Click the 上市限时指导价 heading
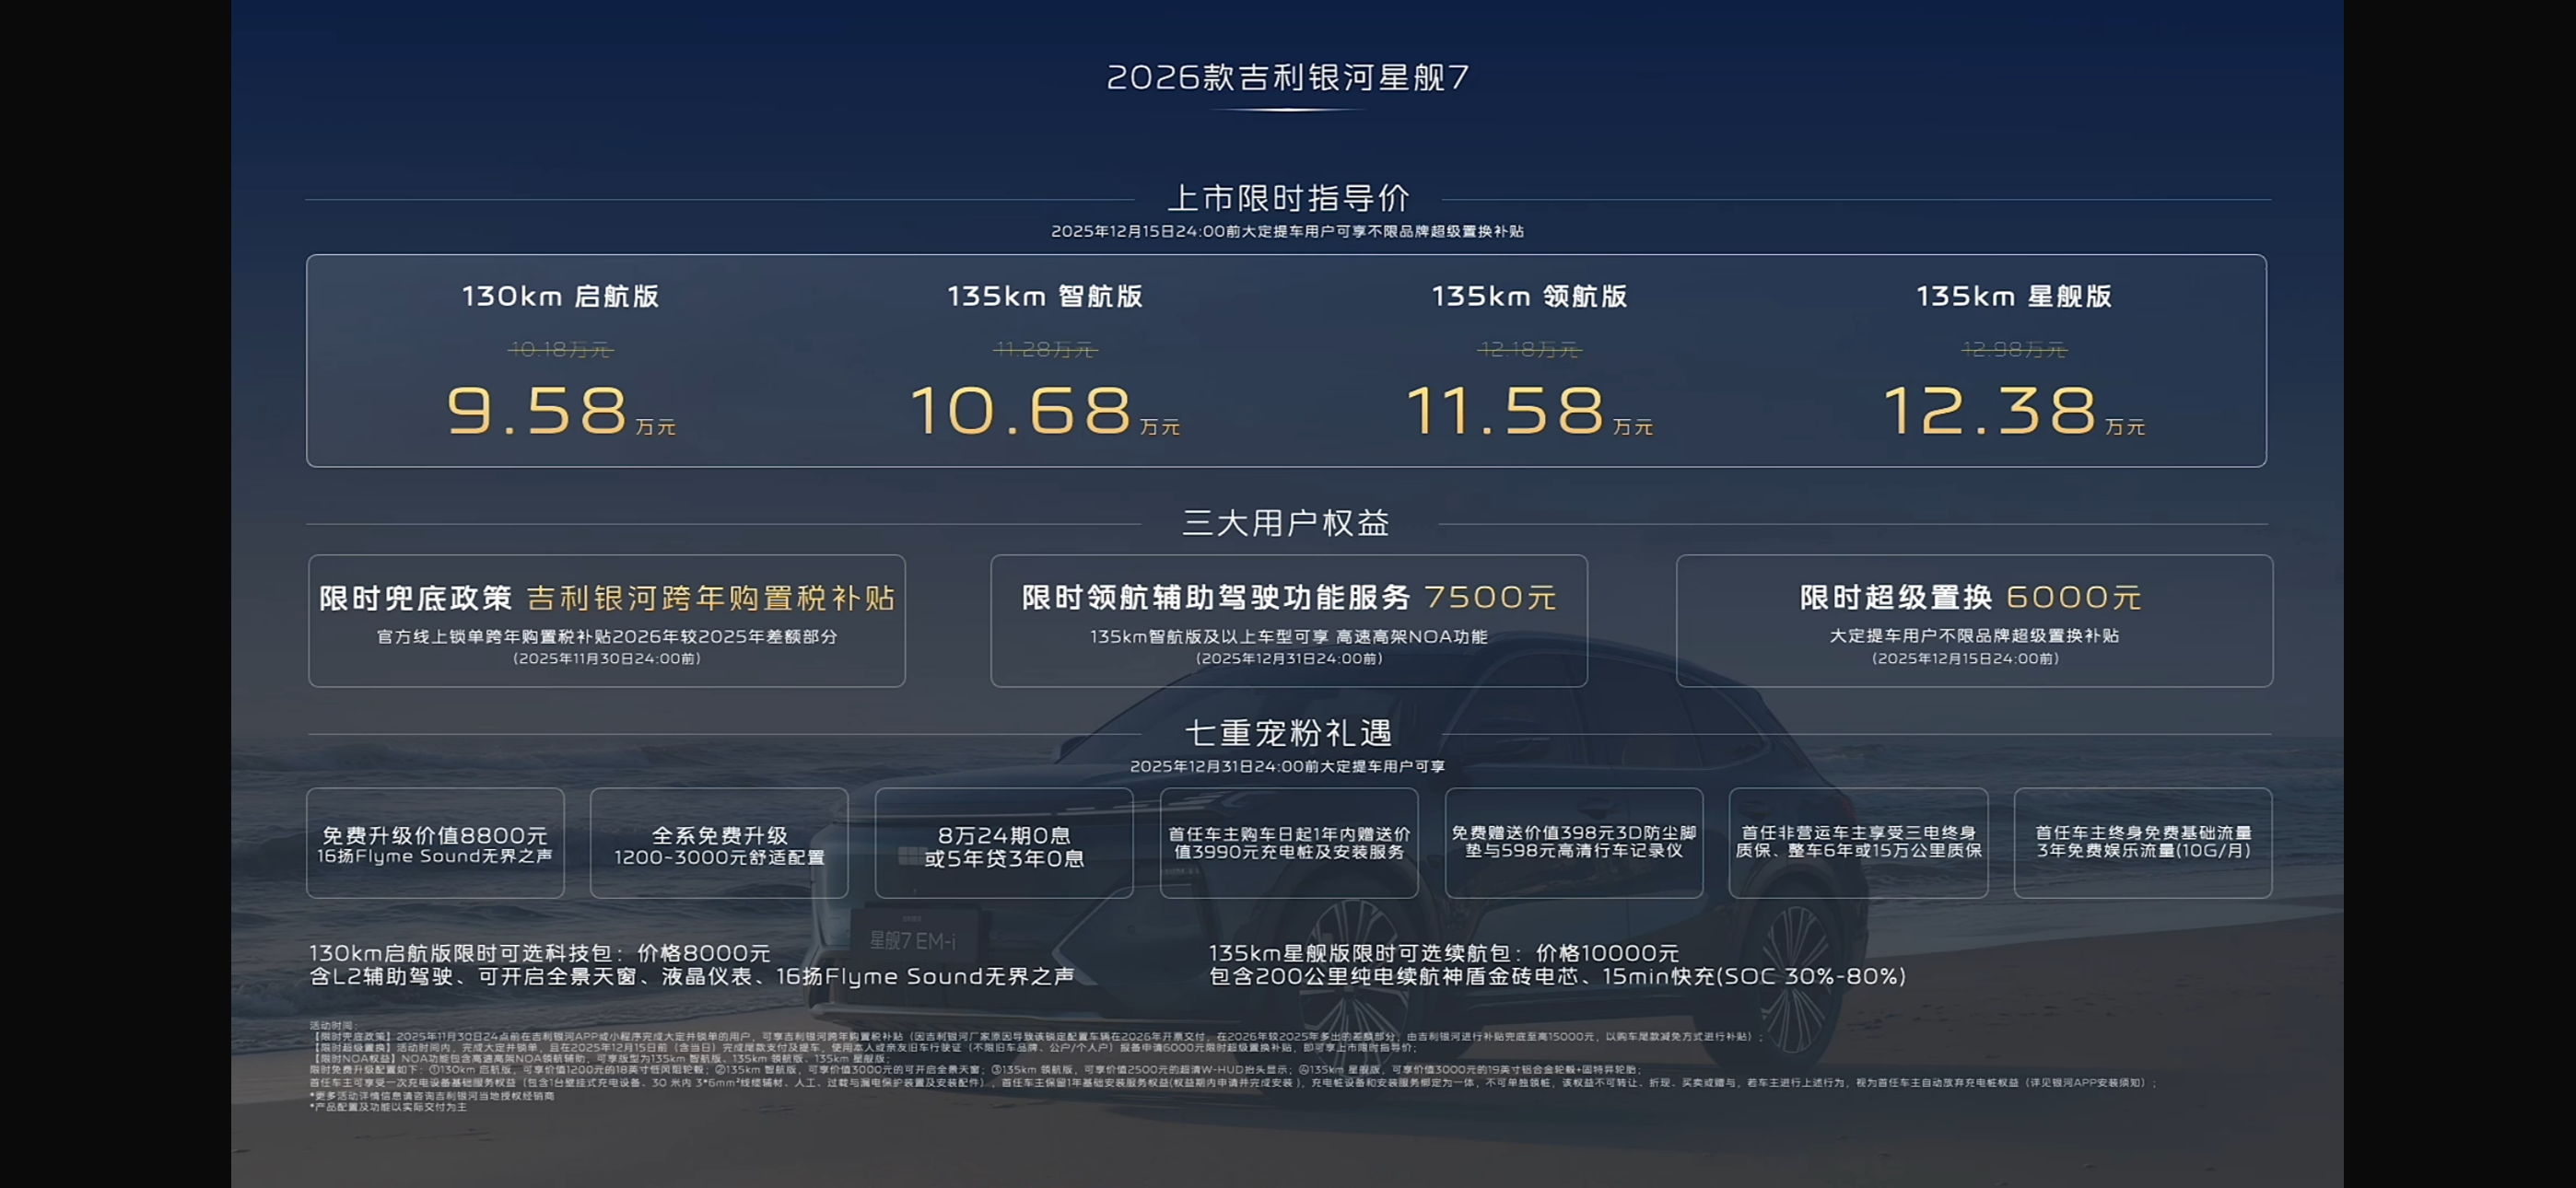The width and height of the screenshot is (2576, 1188). [1287, 198]
